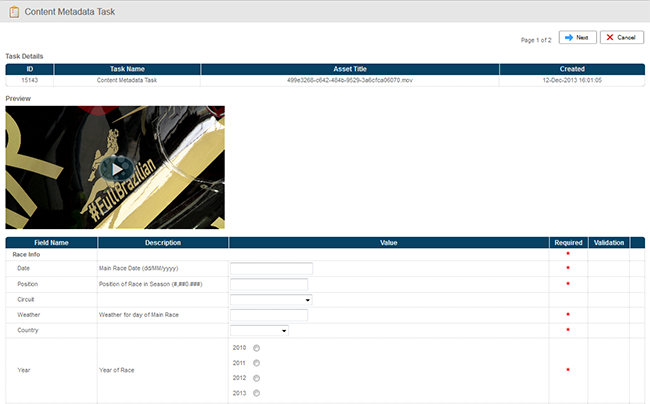Click the Weather text input box
Screen dimensions: 650x404
(268, 315)
